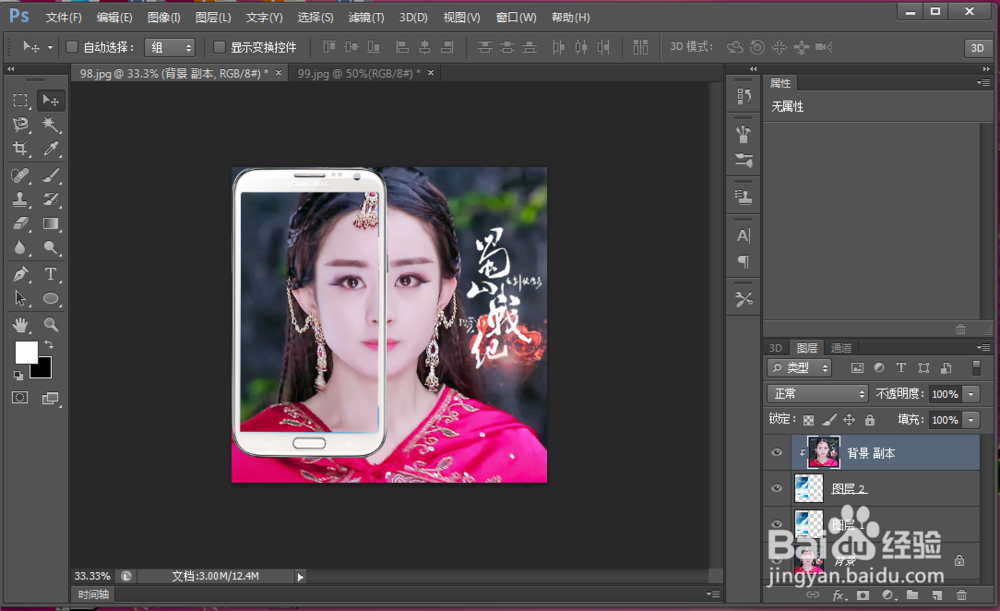Toggle lock all padlock icon
This screenshot has height=611, width=1000.
[870, 420]
